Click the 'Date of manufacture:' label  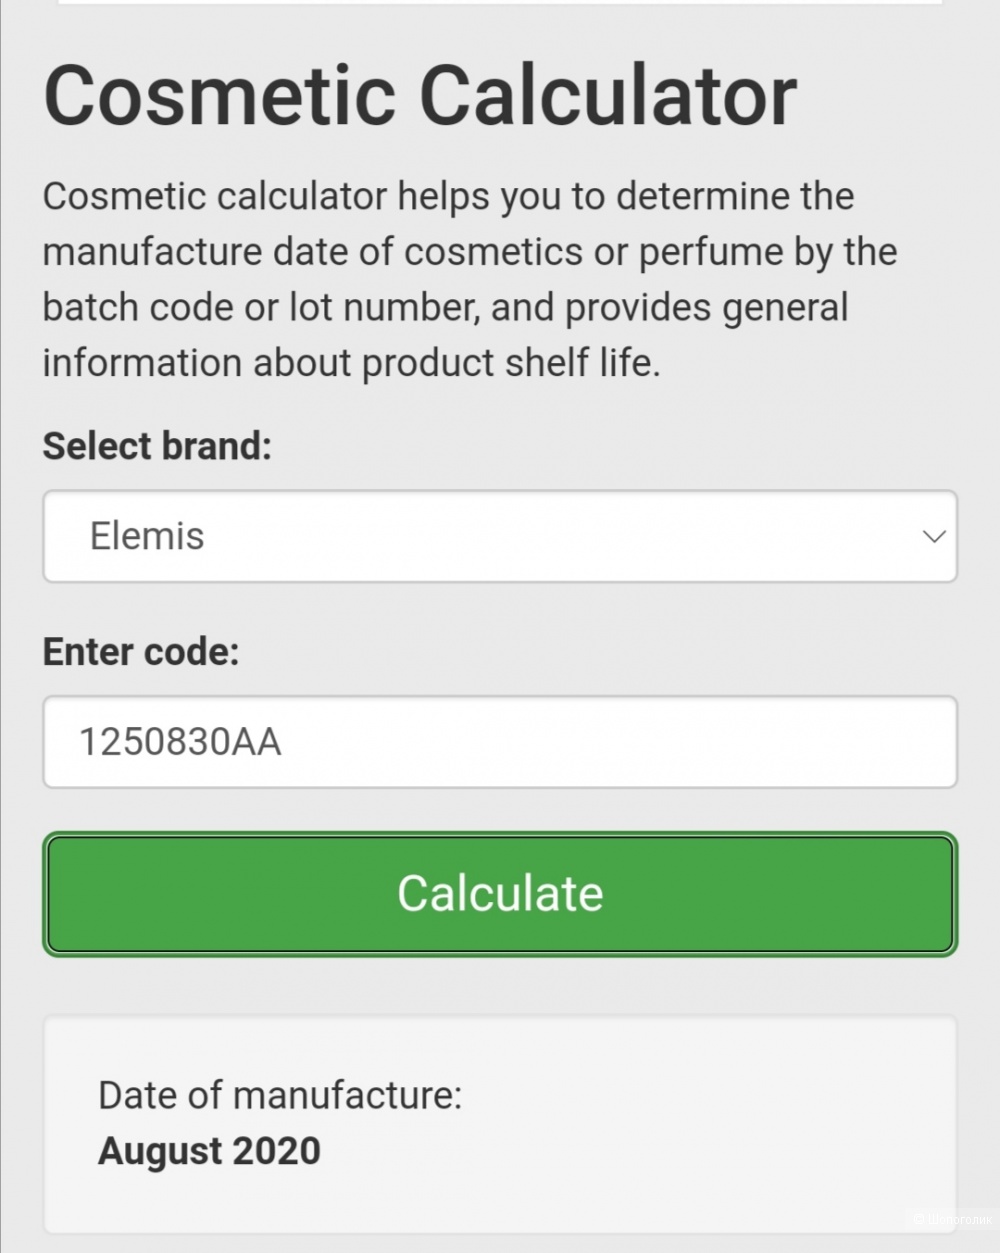(280, 1096)
